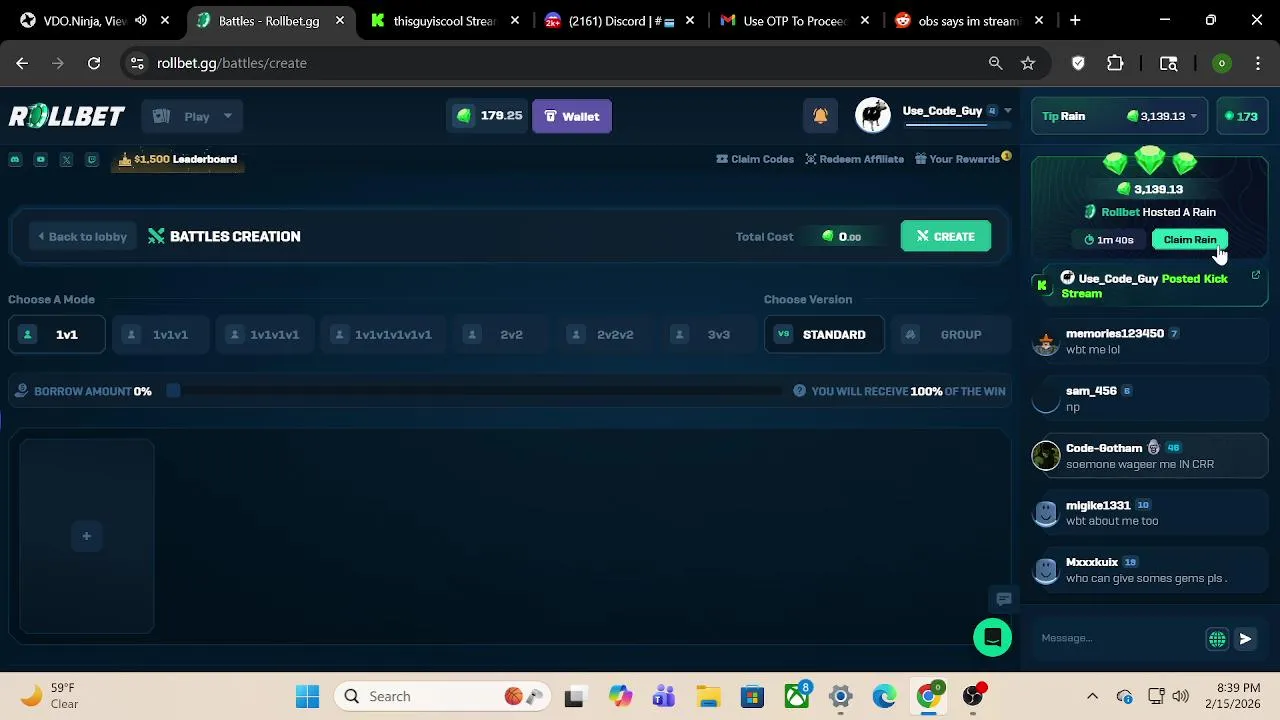
Task: Open File Explorer from the taskbar
Action: [708, 696]
